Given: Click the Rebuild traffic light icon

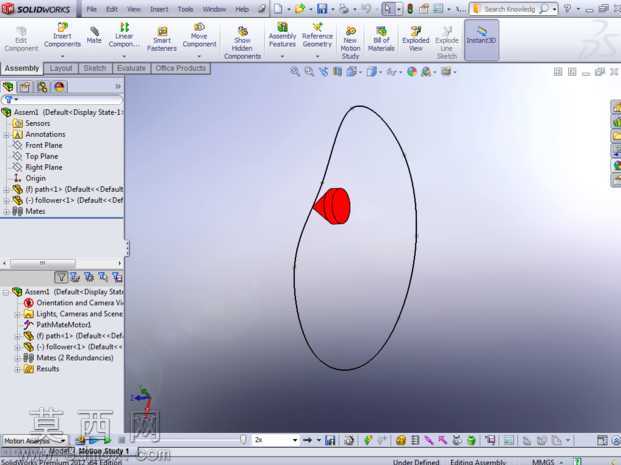Looking at the screenshot, I should (410, 9).
